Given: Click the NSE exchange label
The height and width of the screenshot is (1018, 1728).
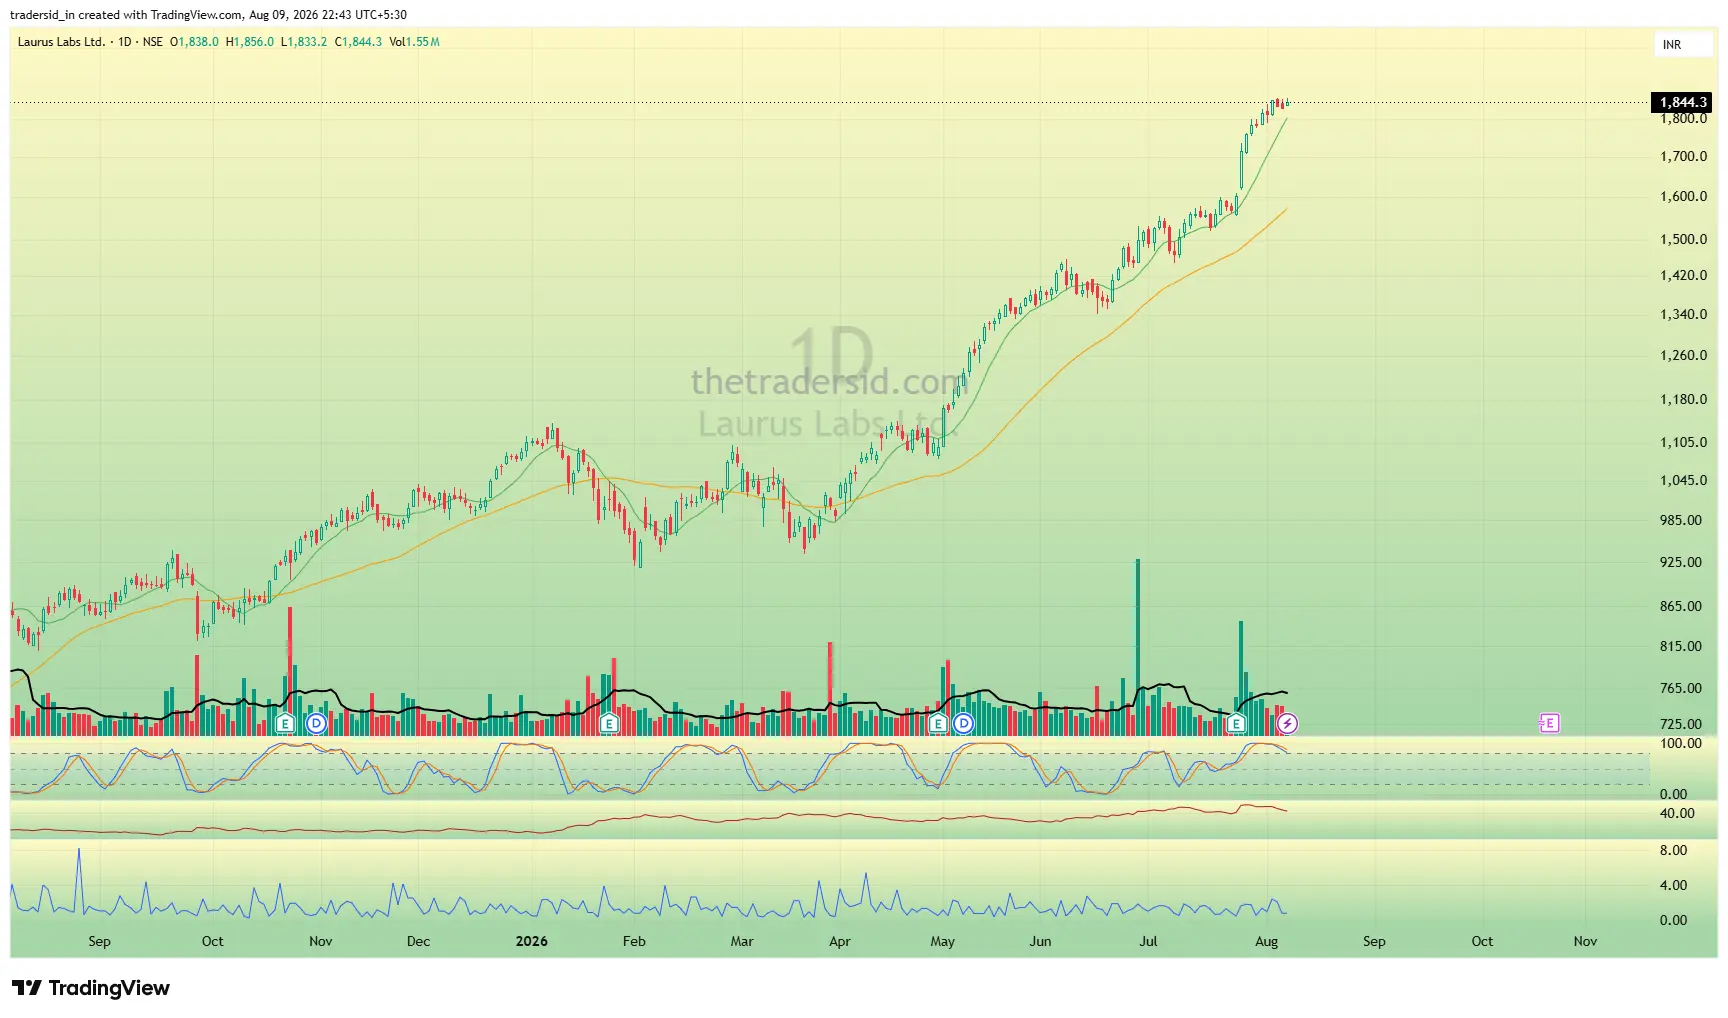Looking at the screenshot, I should (x=152, y=42).
